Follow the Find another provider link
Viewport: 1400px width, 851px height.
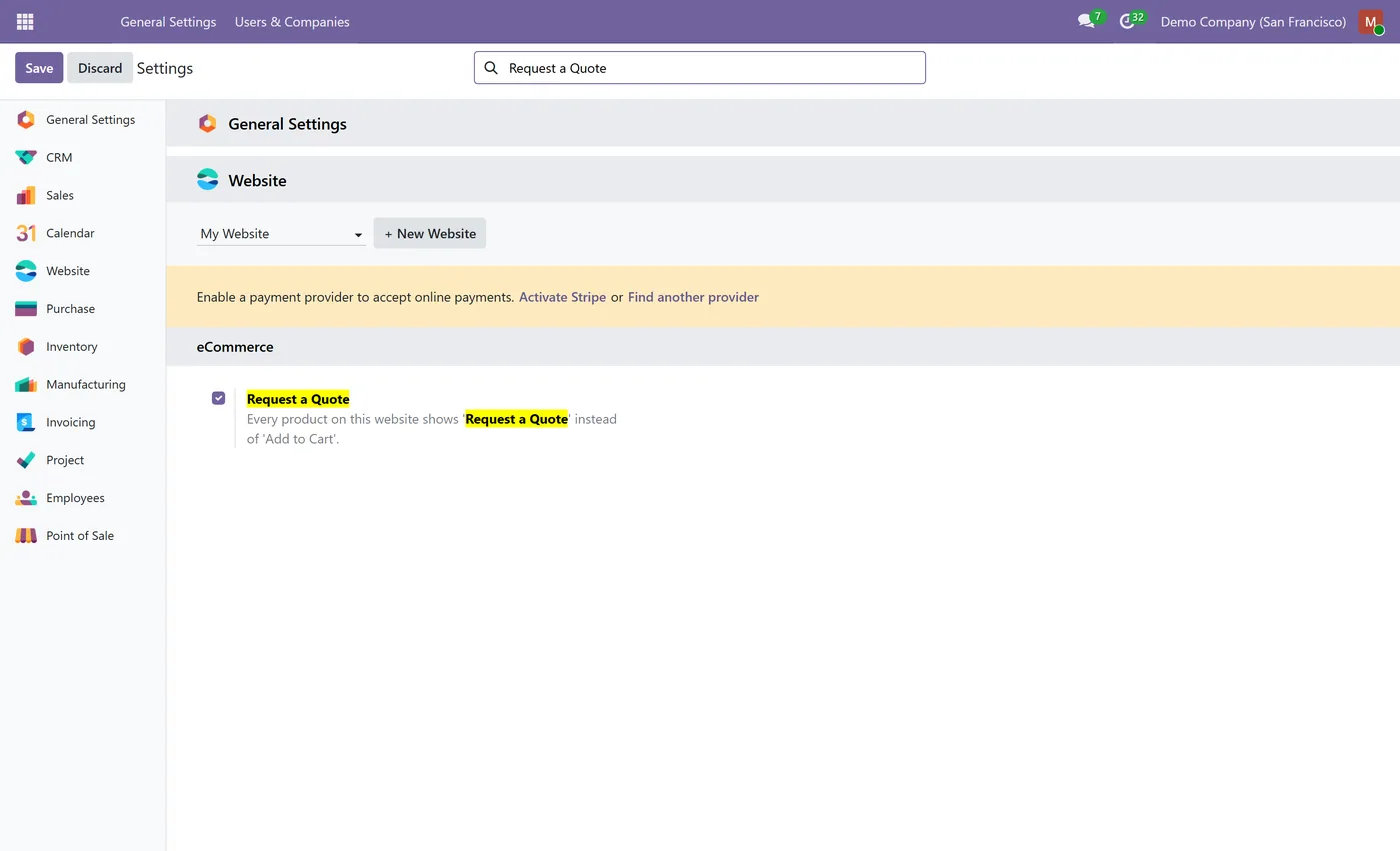693,297
